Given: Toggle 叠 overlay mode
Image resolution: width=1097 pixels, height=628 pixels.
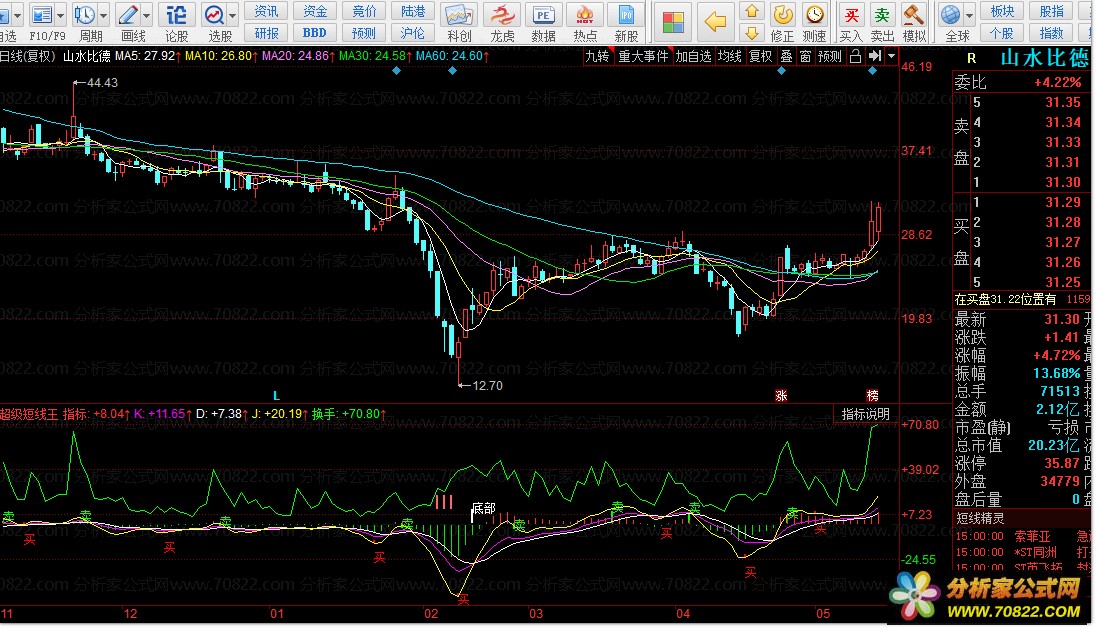Looking at the screenshot, I should pos(786,56).
